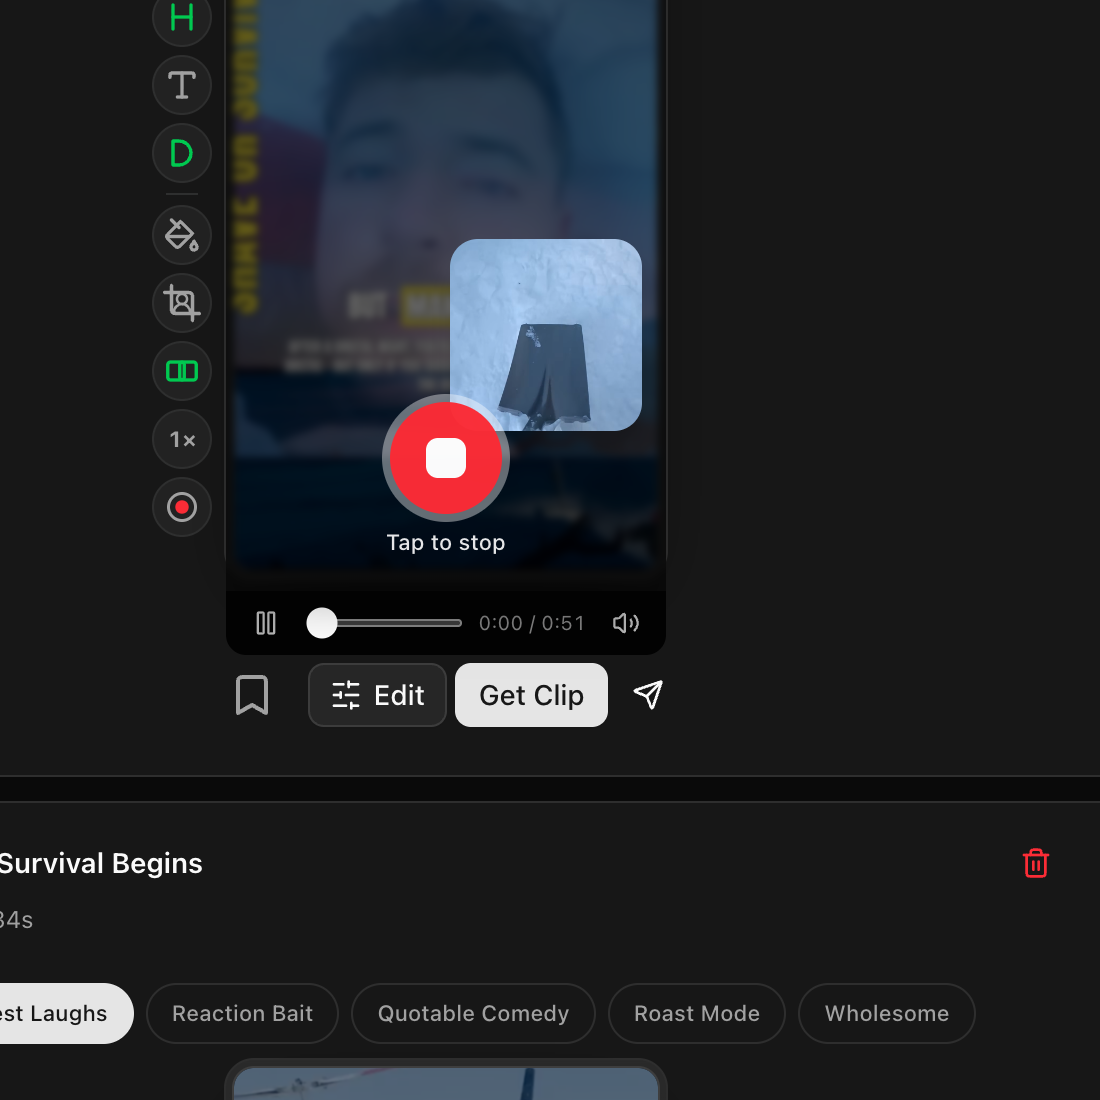Click the Get Clip button
The width and height of the screenshot is (1100, 1100).
pyautogui.click(x=531, y=695)
